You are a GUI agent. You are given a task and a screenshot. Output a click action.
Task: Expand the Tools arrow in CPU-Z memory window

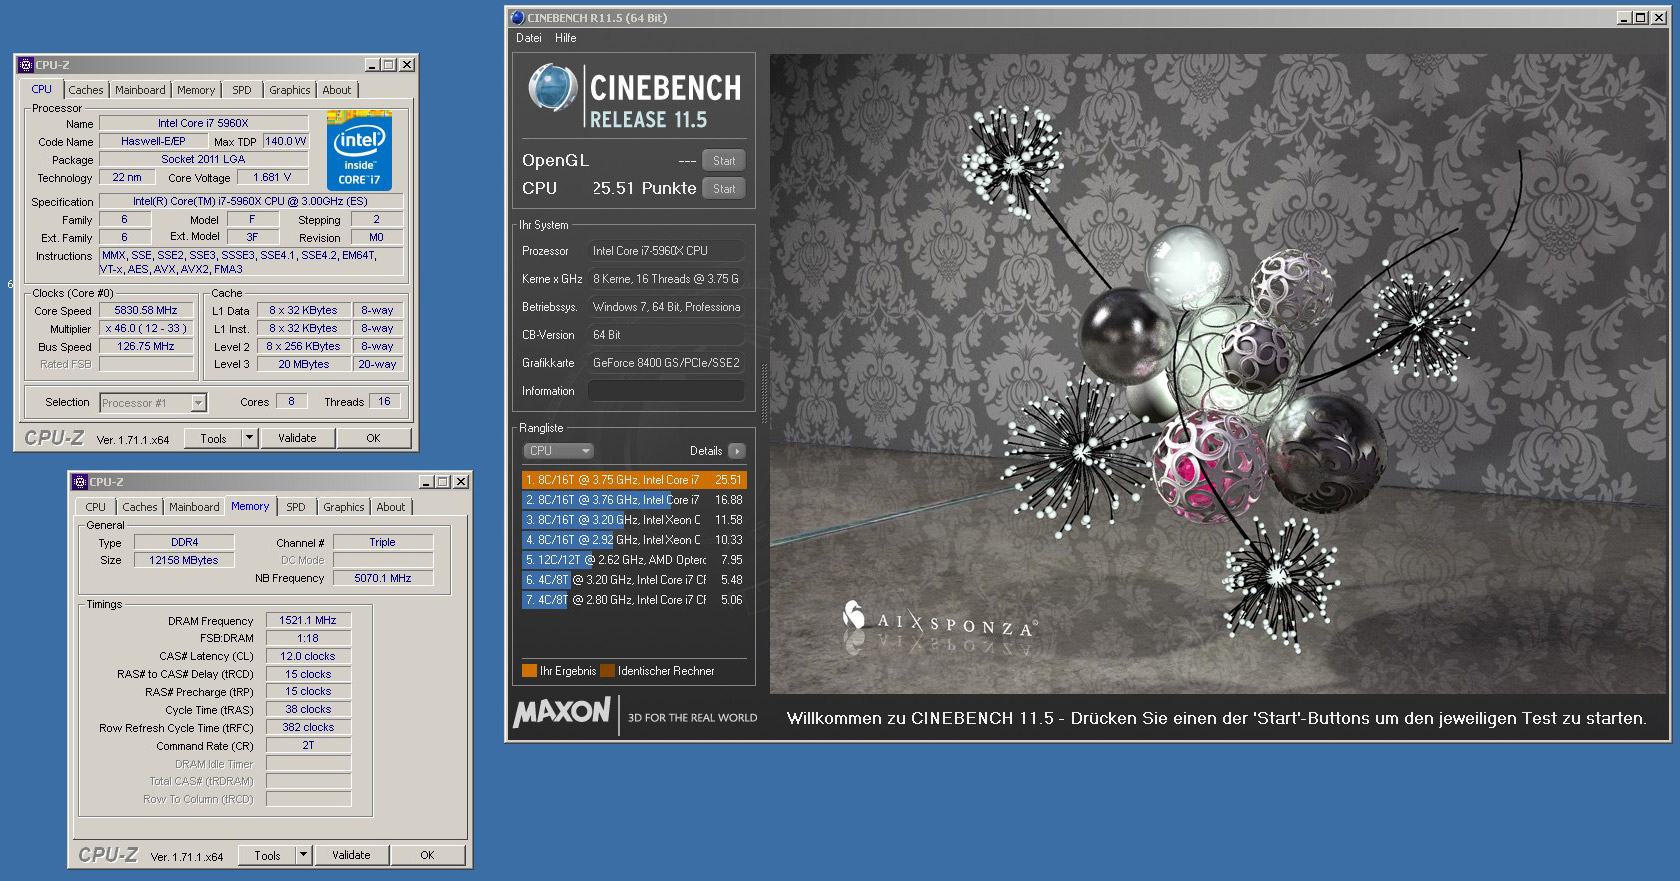(303, 855)
